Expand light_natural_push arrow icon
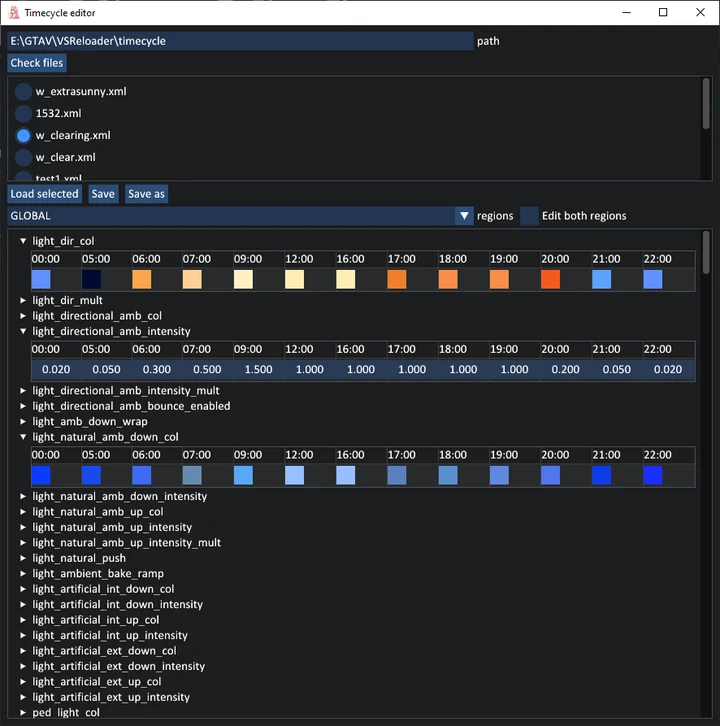 pos(23,558)
